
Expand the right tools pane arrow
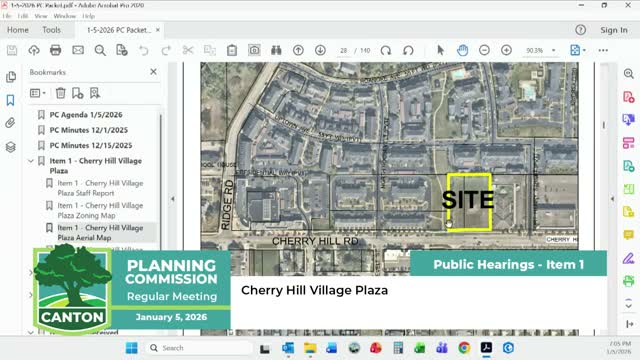tap(612, 199)
